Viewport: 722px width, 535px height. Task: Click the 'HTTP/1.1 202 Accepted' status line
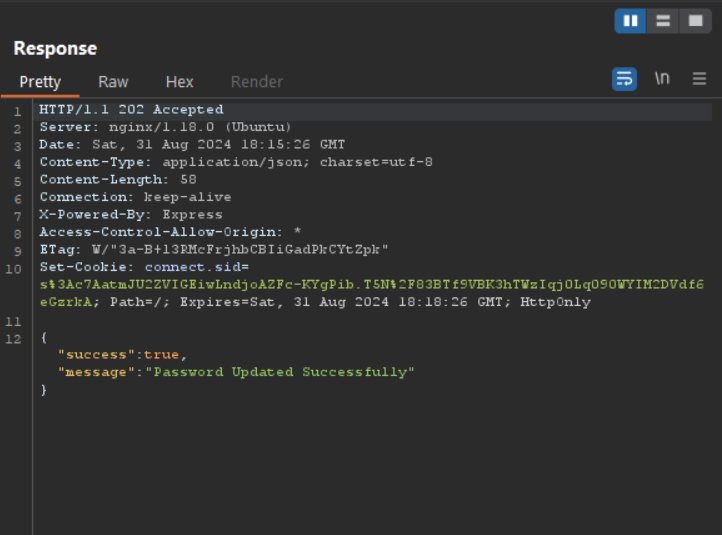point(131,110)
